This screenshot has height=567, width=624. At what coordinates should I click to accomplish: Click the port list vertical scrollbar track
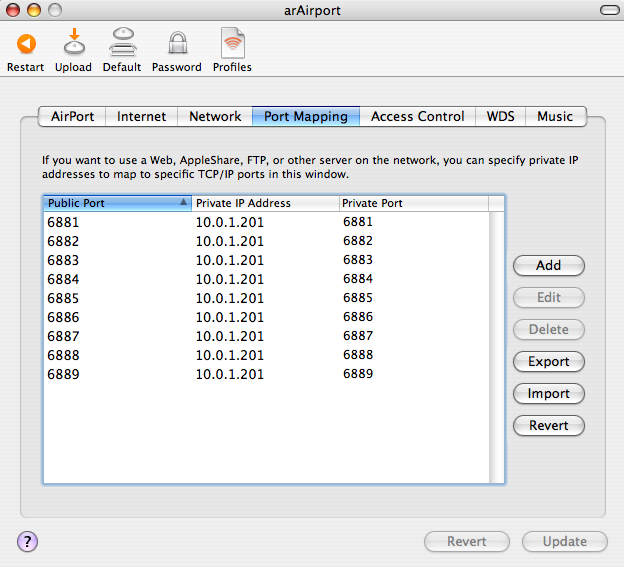[496, 347]
